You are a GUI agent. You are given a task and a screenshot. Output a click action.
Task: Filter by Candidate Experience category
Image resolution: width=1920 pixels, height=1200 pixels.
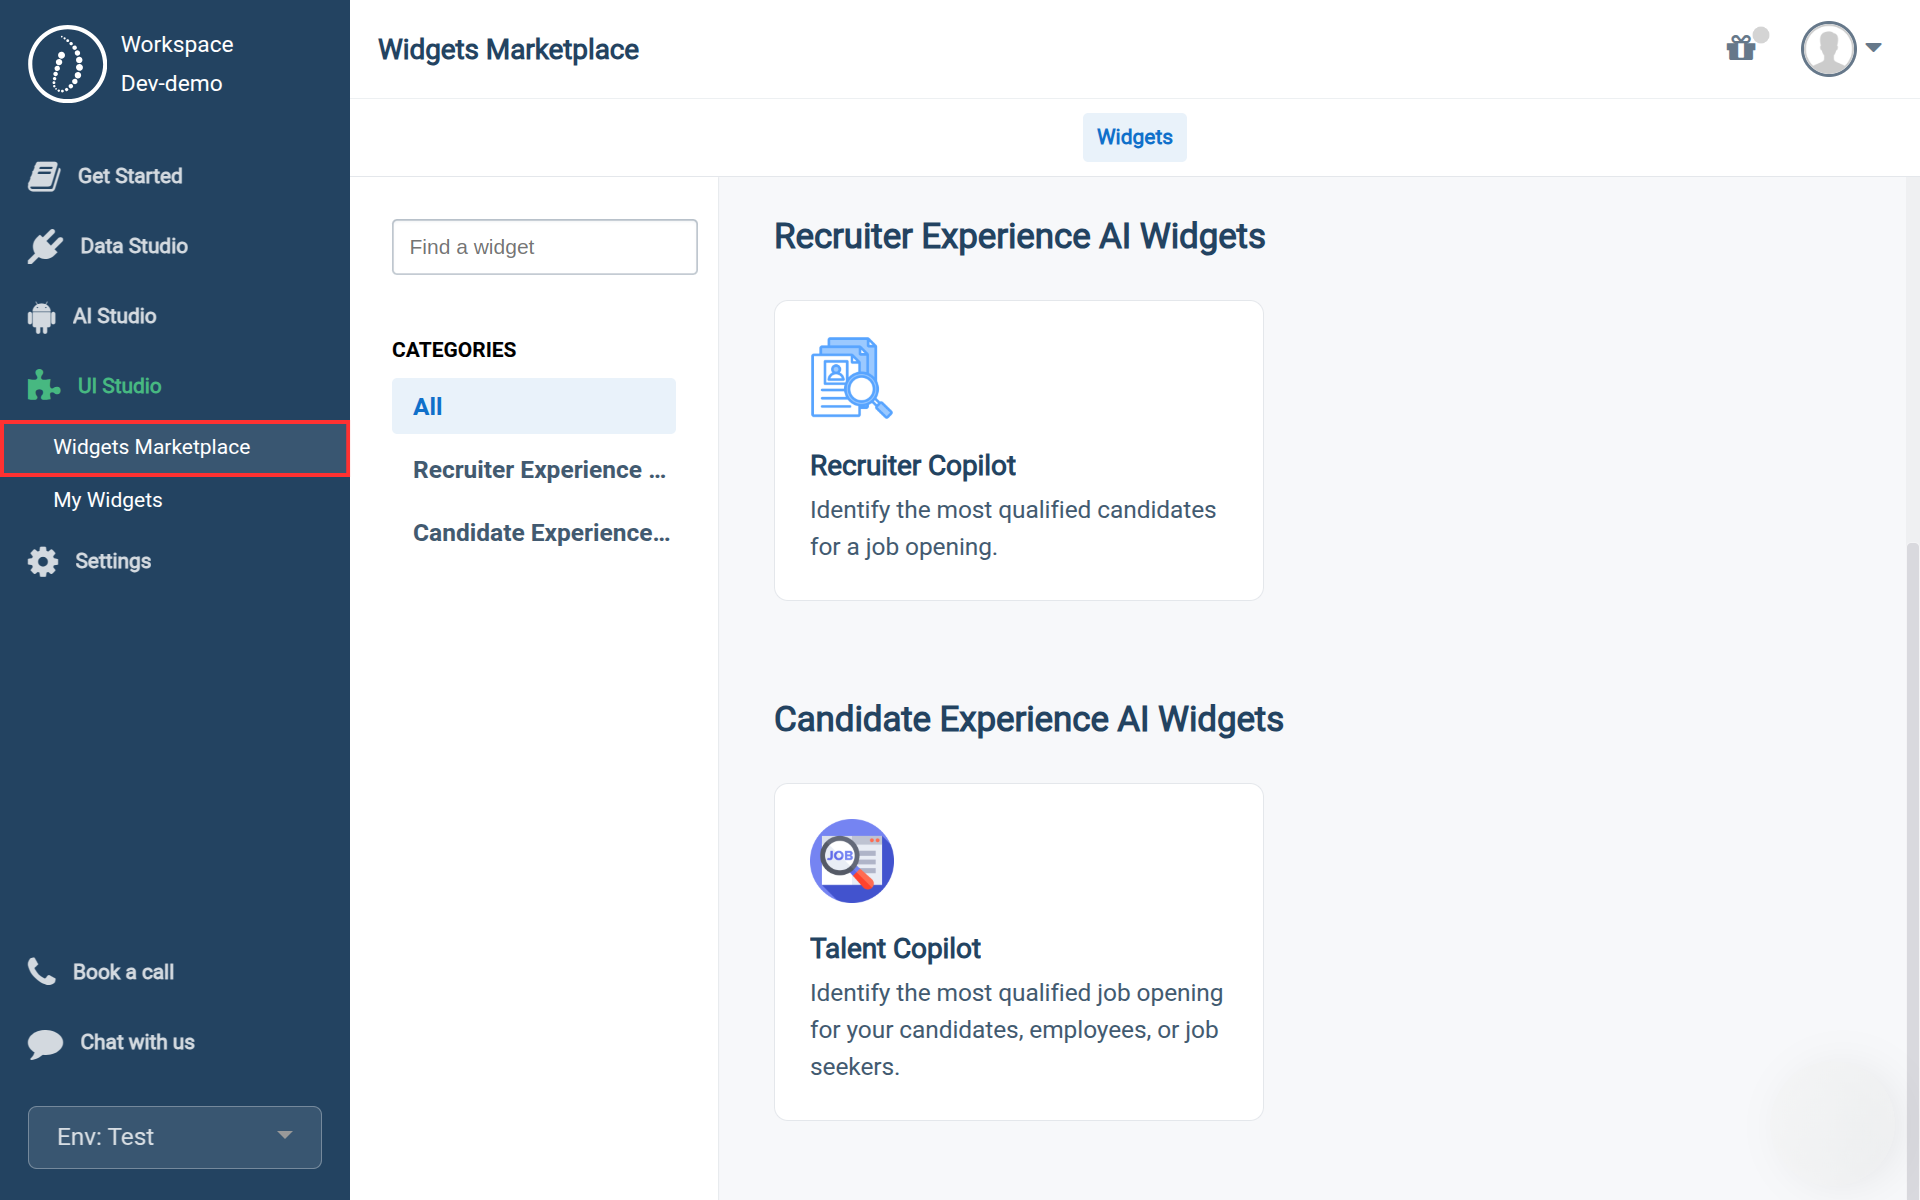coord(541,533)
